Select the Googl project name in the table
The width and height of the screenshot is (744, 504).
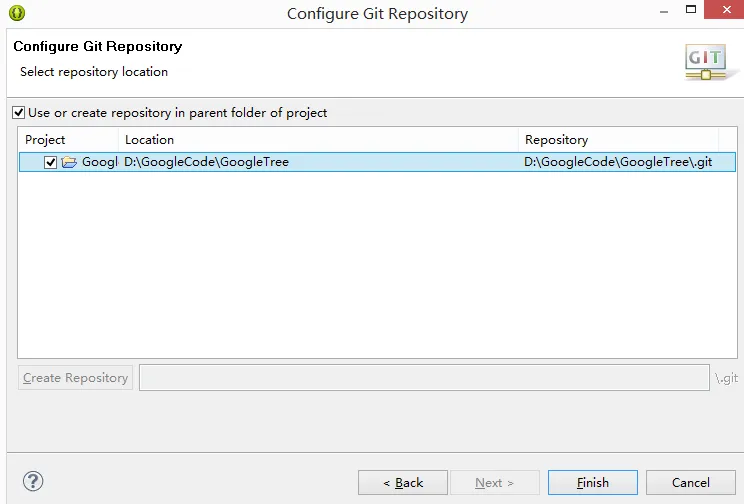point(99,162)
